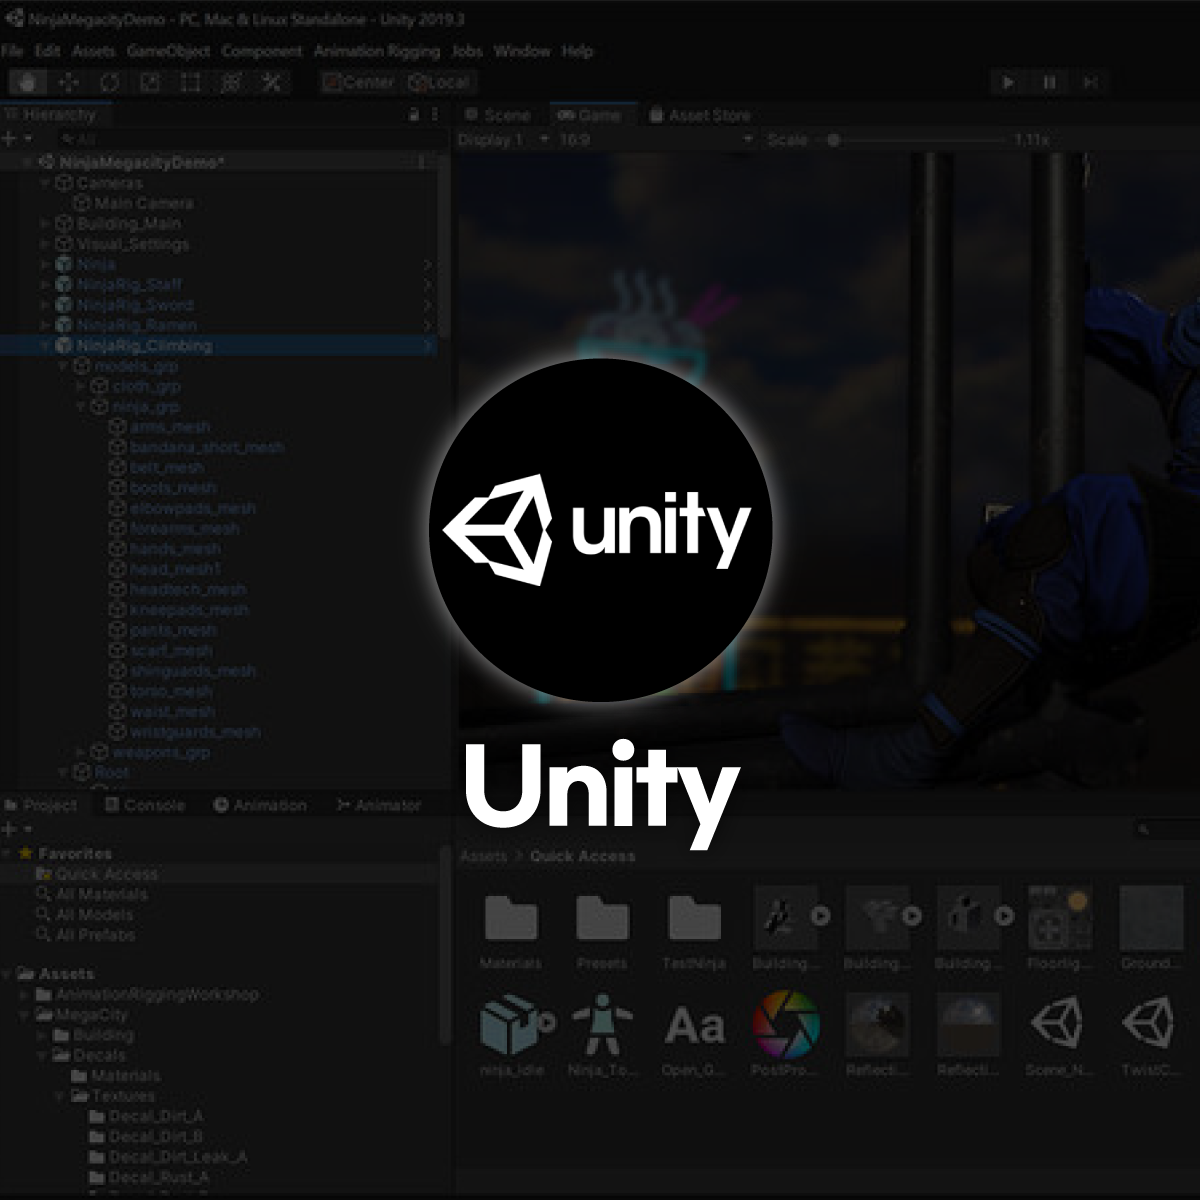Toggle the Hierarchy panel lock icon

414,115
